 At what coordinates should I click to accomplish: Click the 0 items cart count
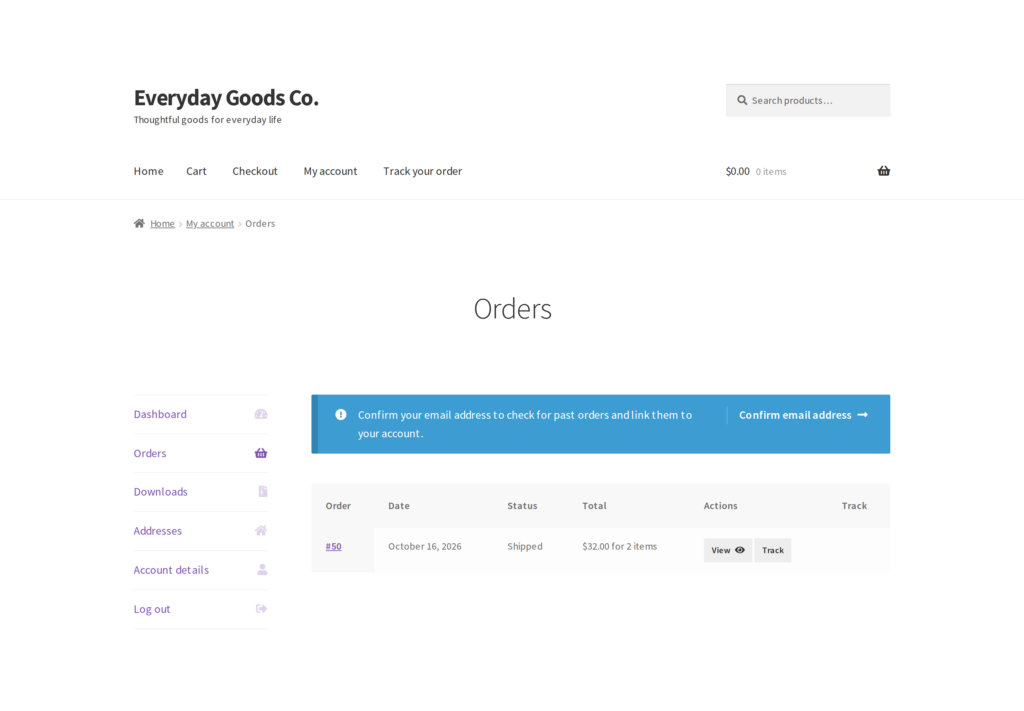[771, 172]
